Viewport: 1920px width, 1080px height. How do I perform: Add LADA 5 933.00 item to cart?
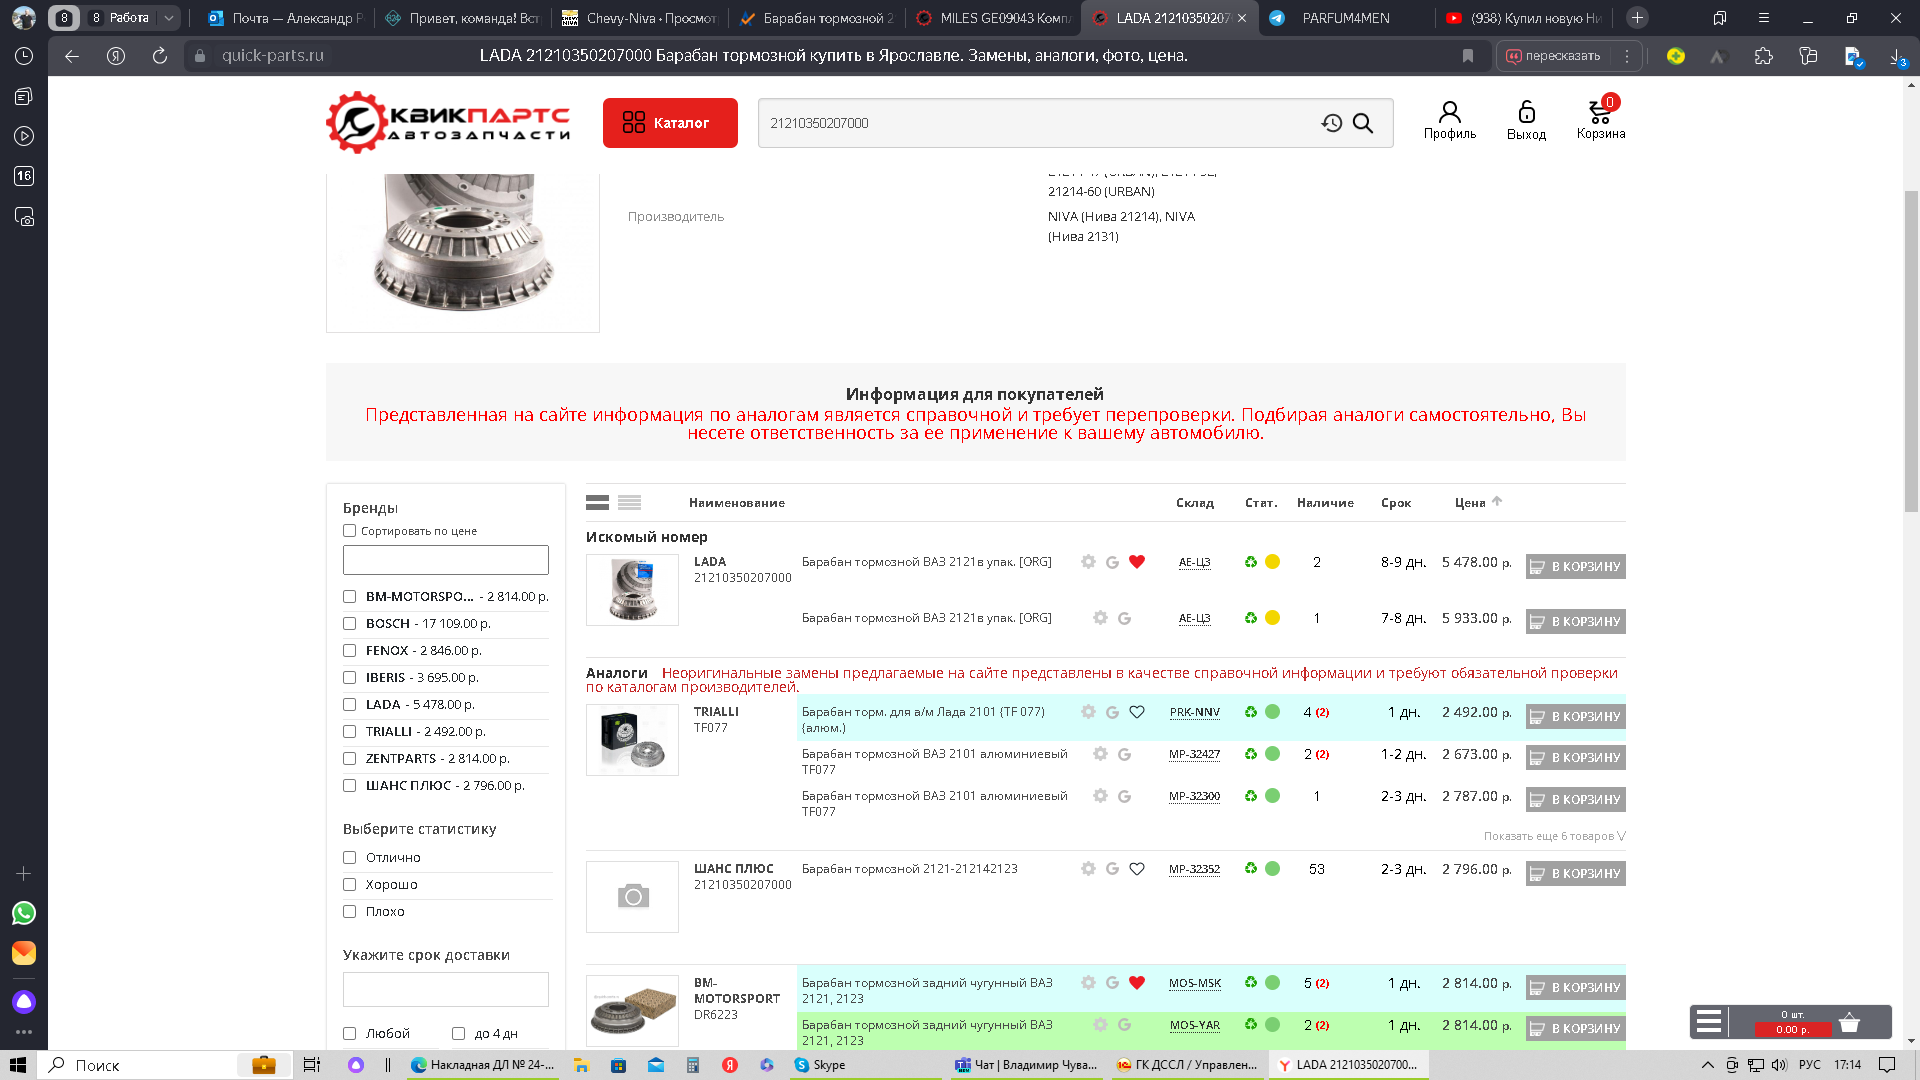pyautogui.click(x=1575, y=622)
